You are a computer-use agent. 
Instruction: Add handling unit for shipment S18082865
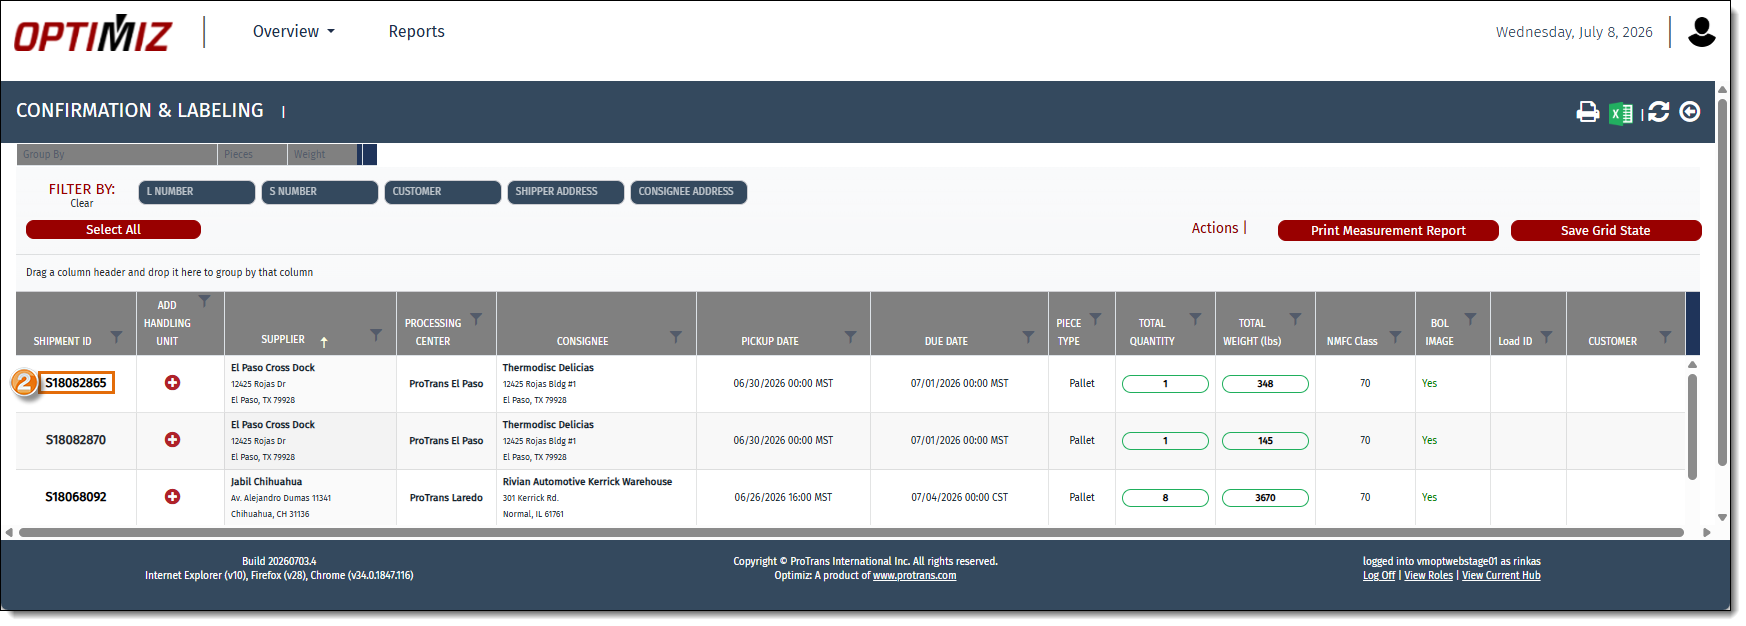tap(172, 383)
